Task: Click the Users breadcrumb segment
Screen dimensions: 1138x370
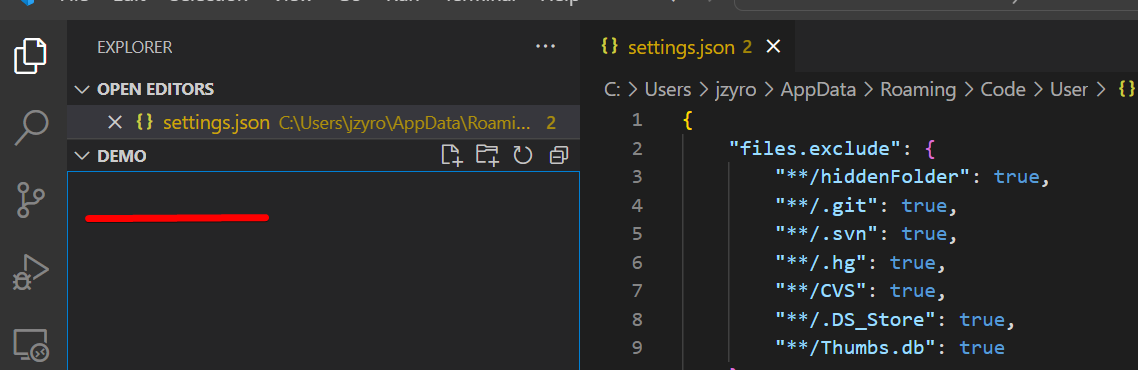Action: (668, 89)
